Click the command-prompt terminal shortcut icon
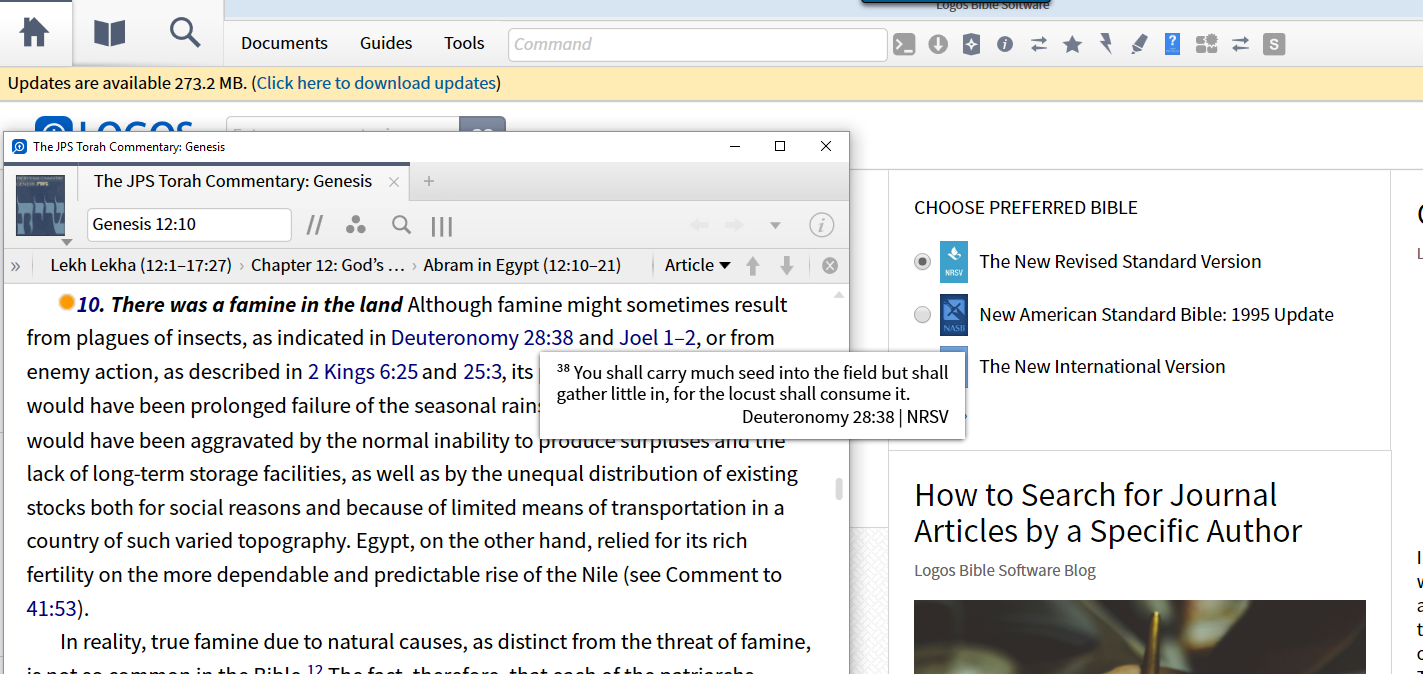This screenshot has width=1423, height=674. (x=904, y=44)
